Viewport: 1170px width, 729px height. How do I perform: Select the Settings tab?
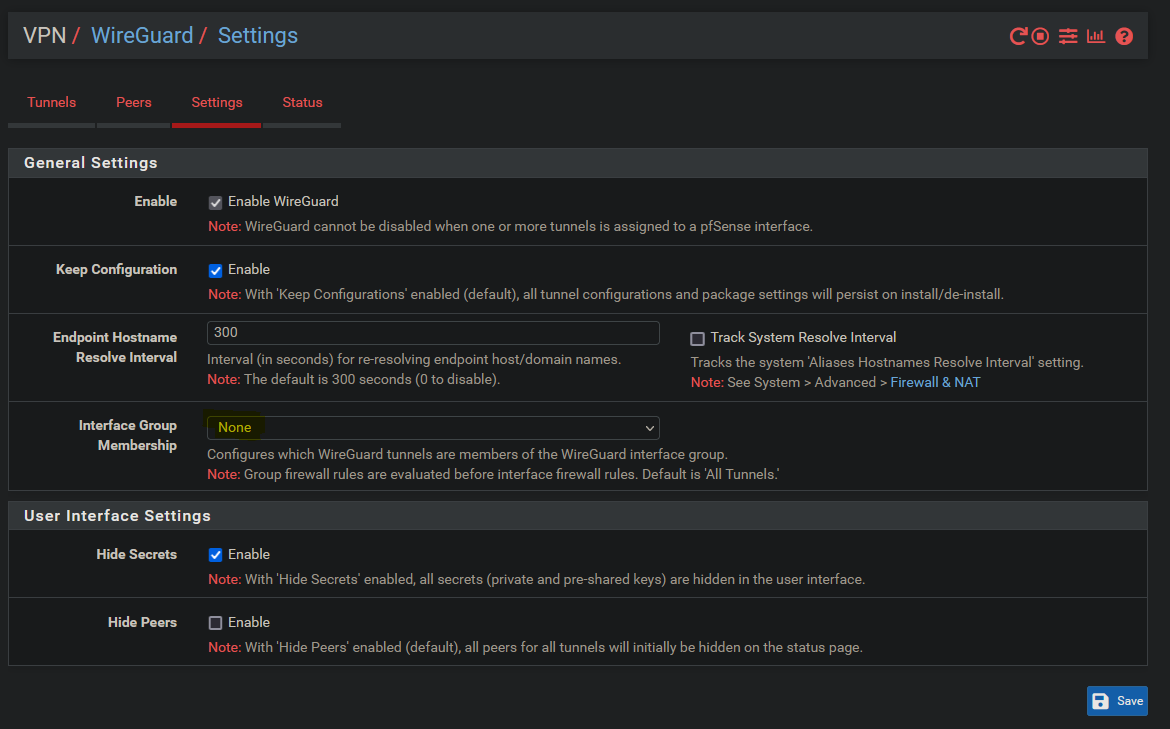[x=216, y=102]
